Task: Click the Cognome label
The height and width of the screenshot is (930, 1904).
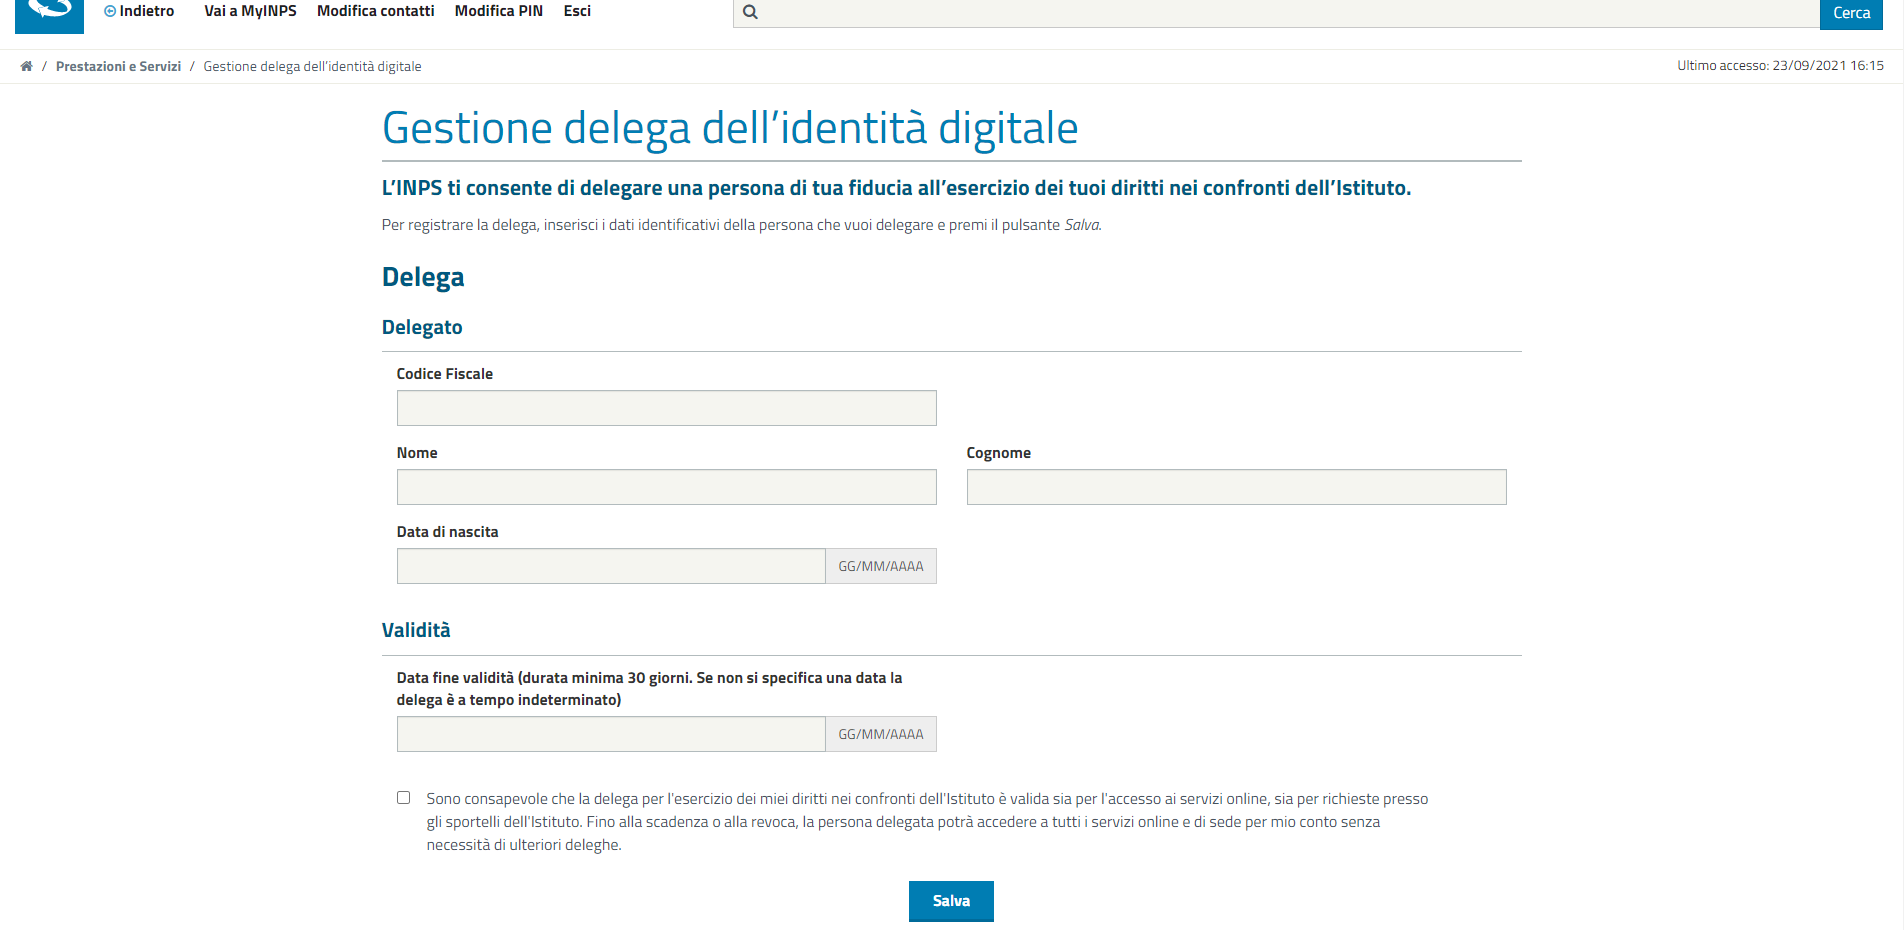Action: tap(998, 453)
